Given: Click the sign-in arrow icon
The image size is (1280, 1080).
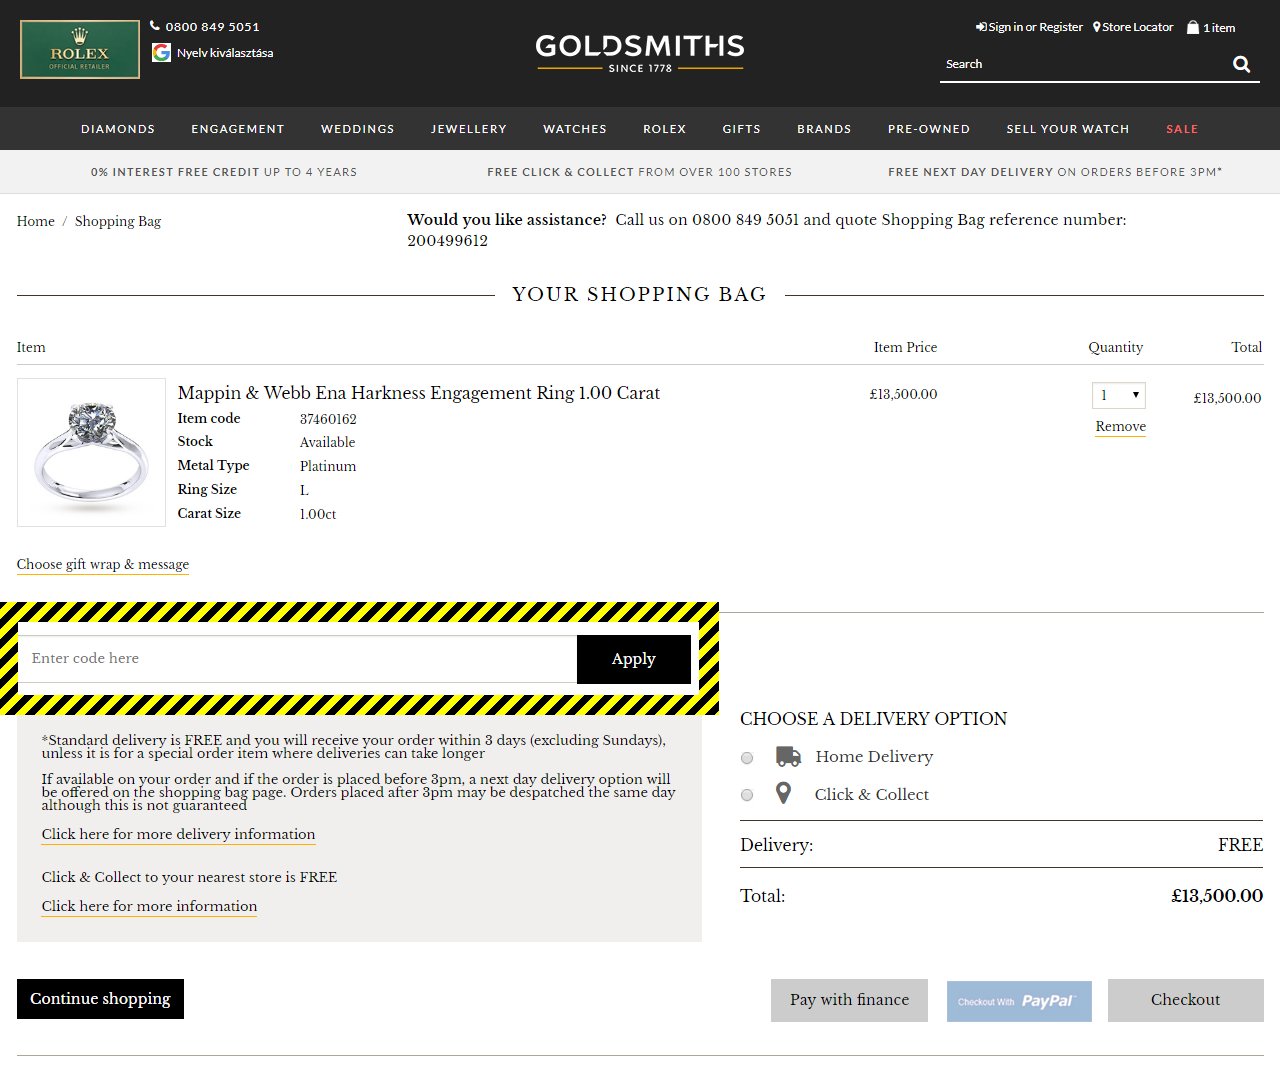Looking at the screenshot, I should [981, 27].
